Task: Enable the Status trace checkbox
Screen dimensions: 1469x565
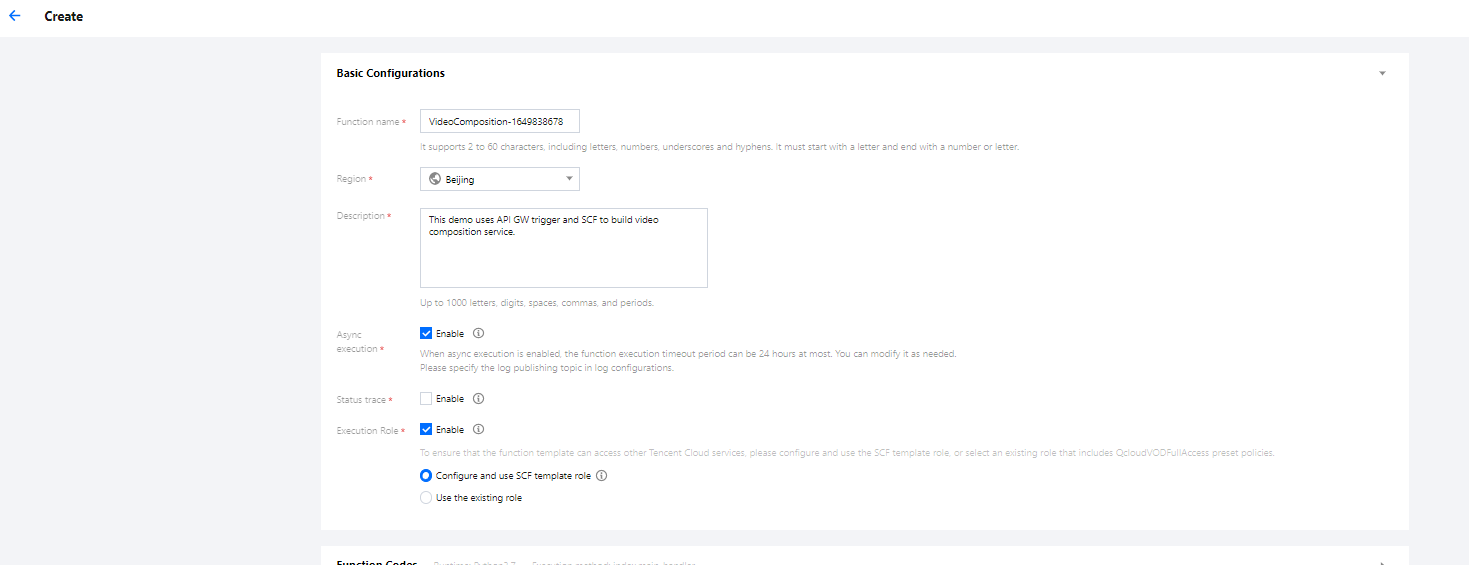Action: [426, 398]
